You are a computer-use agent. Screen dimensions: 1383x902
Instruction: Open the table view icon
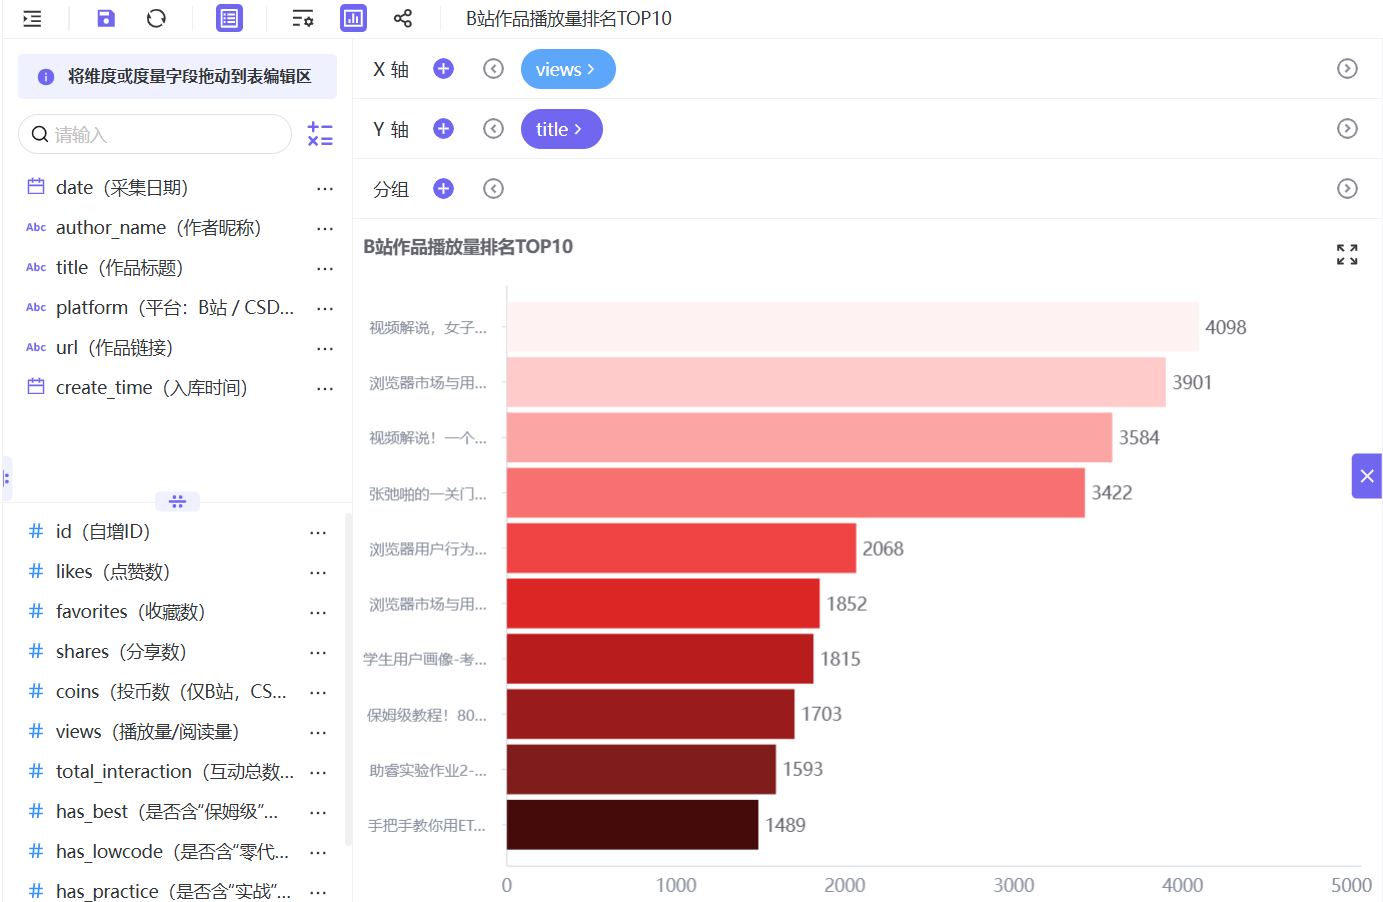pos(229,18)
